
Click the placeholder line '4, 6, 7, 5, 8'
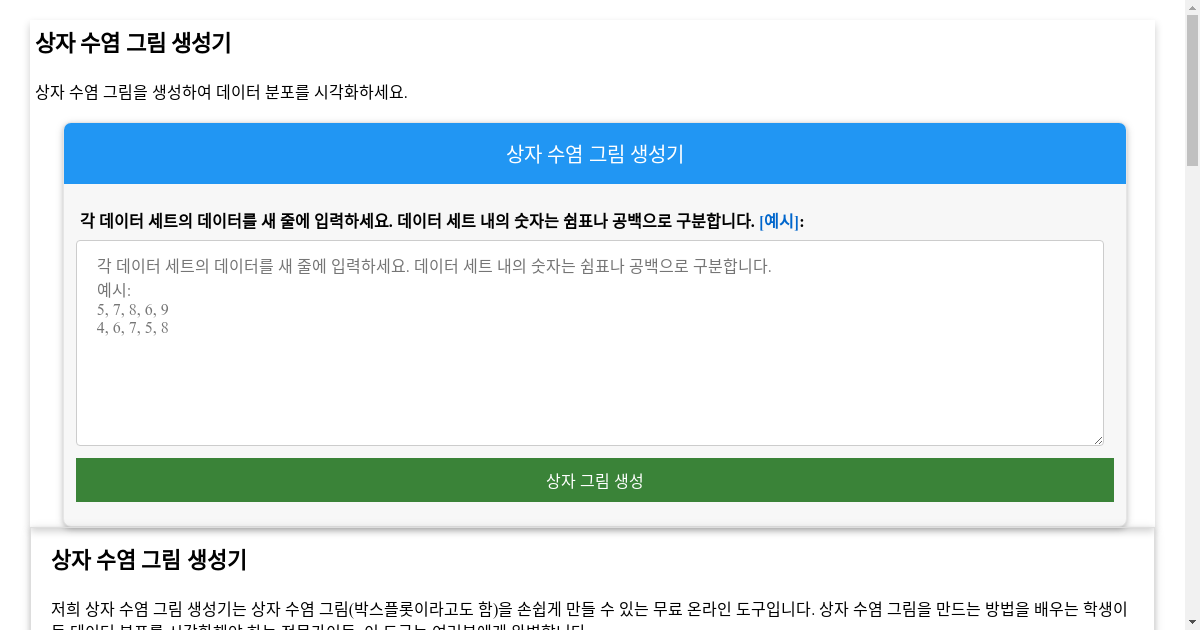[x=133, y=328]
